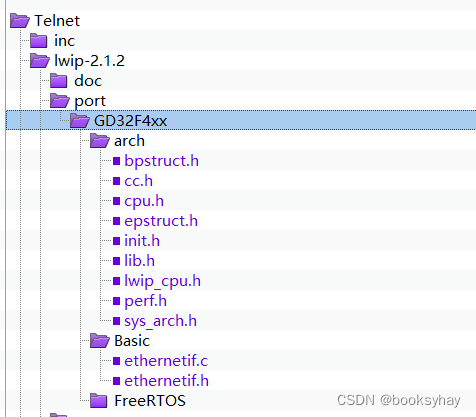Click the lwip-2.1.2 folder icon

tap(40, 61)
